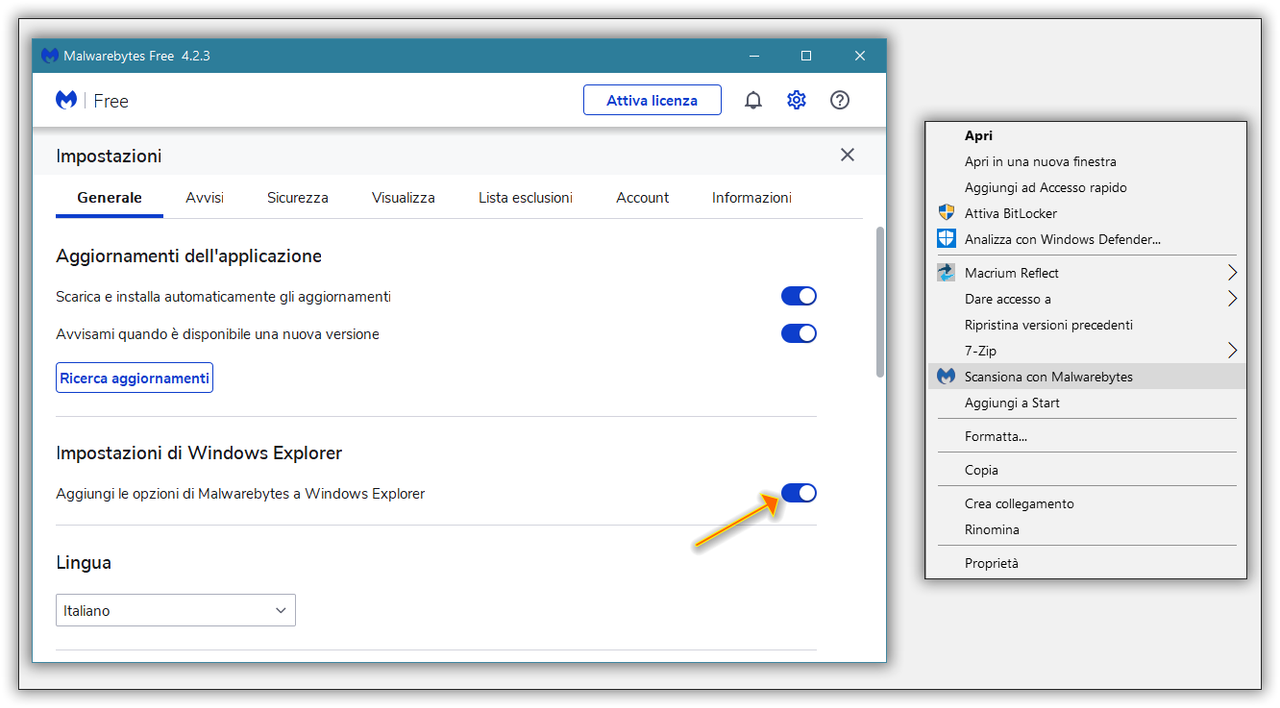Click the Malwarebytes icon in the context menu

point(946,377)
